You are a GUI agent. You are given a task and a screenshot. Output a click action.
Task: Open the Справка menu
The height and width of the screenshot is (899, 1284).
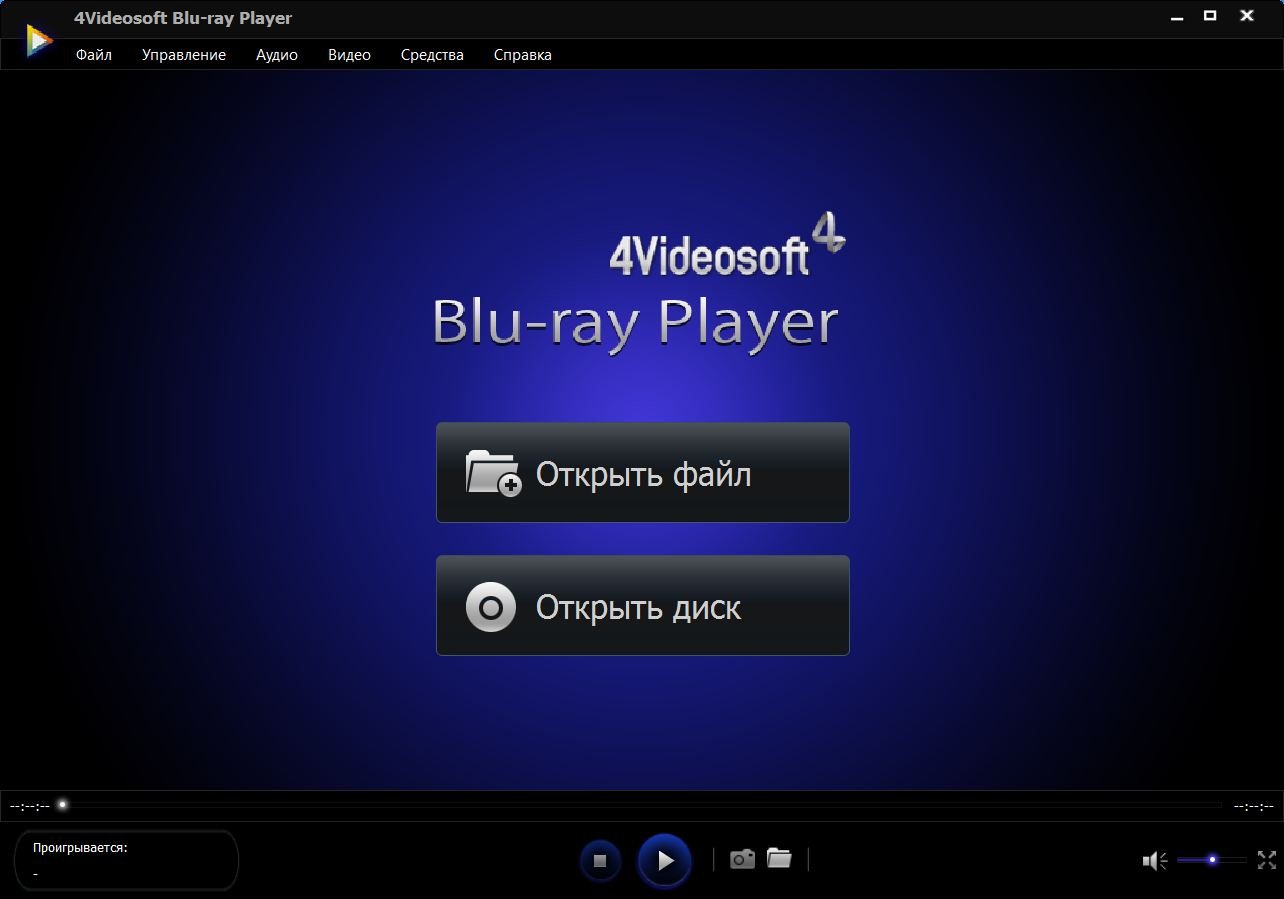[523, 55]
